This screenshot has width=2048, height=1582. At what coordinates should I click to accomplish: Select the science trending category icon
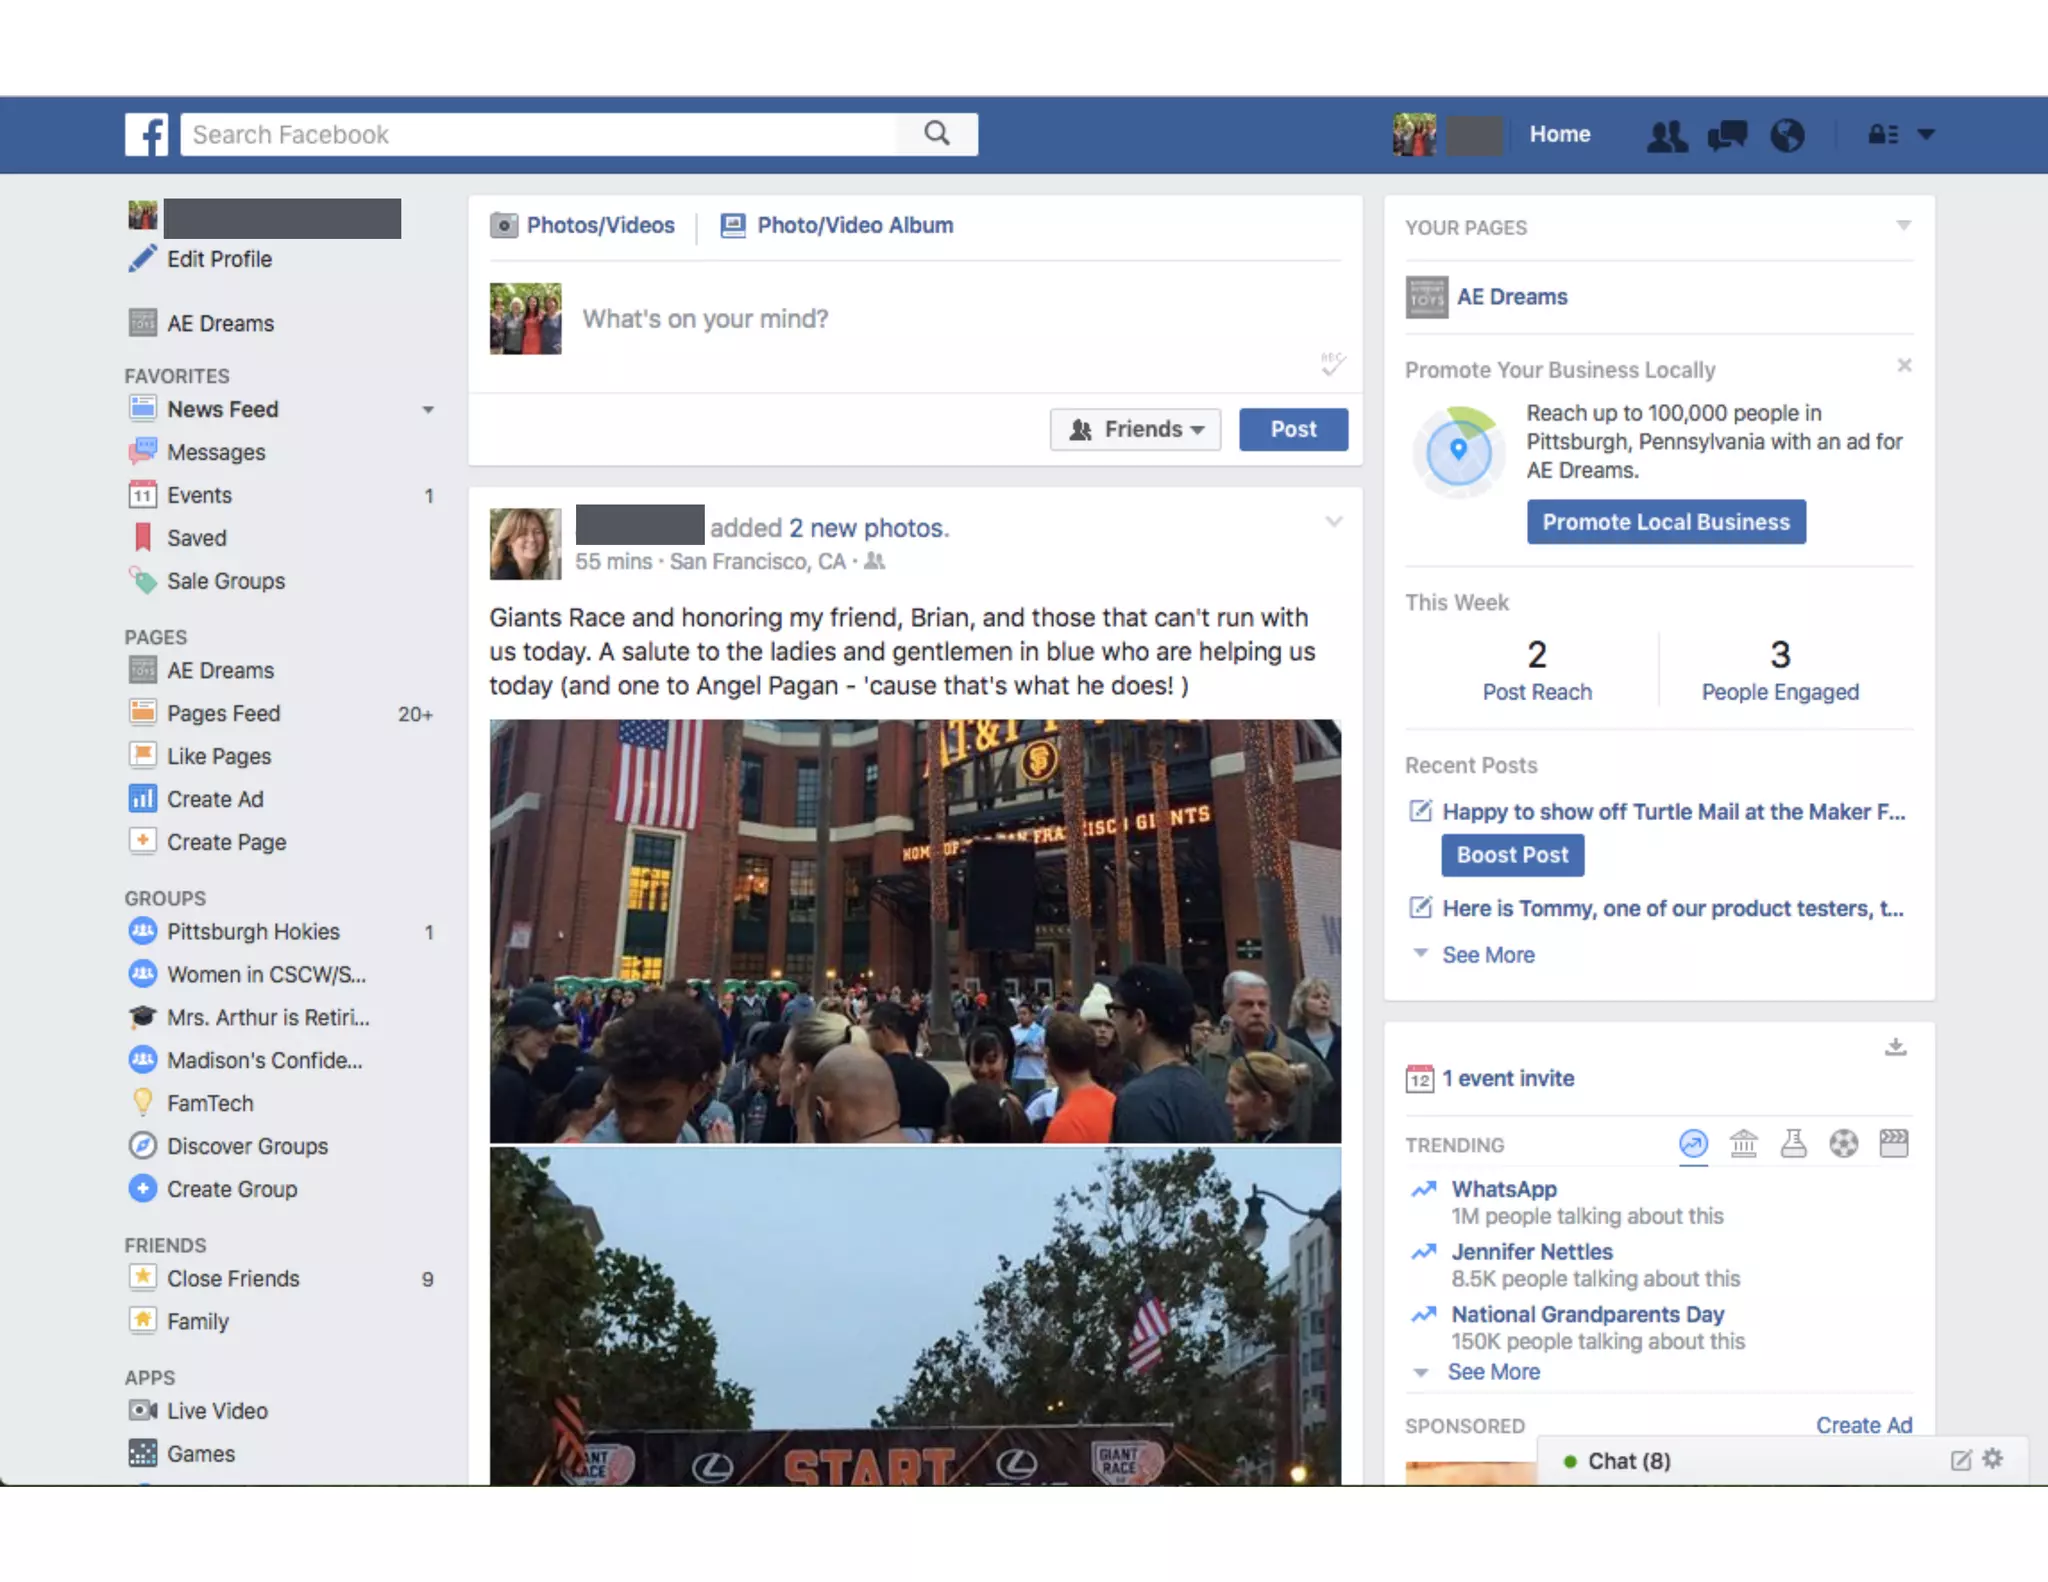pos(1793,1143)
